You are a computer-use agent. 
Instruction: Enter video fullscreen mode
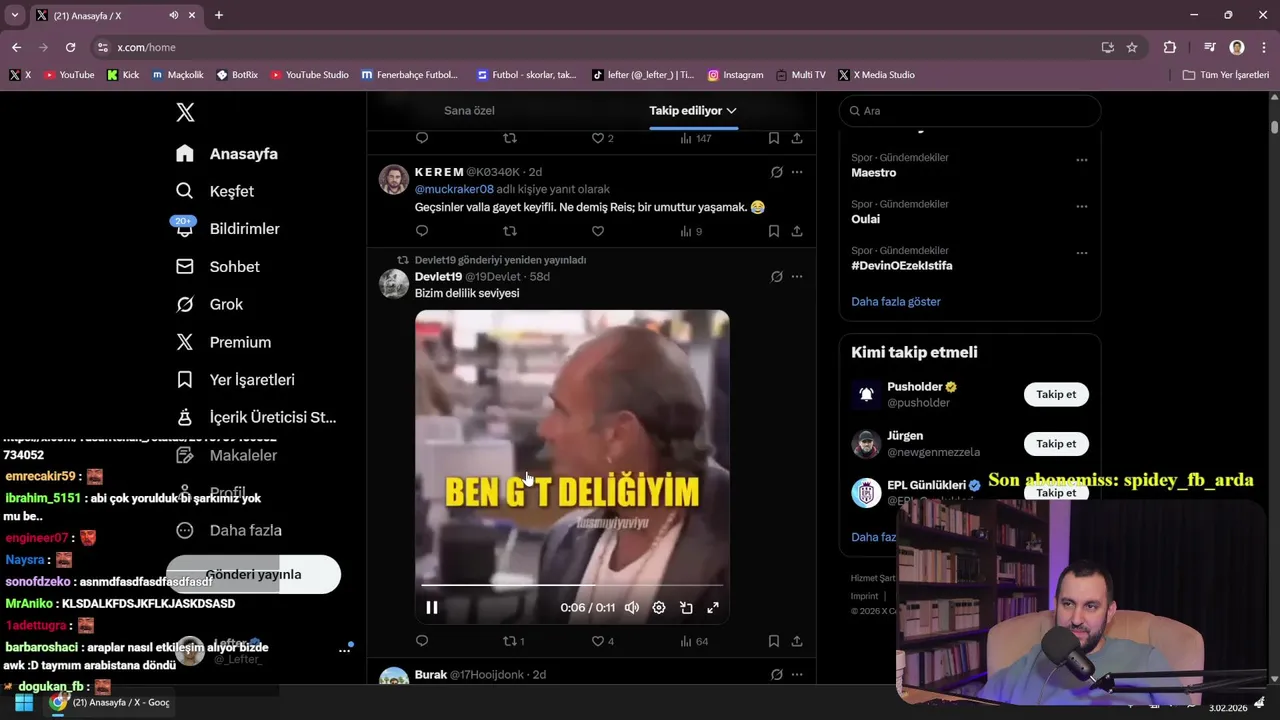(x=713, y=607)
